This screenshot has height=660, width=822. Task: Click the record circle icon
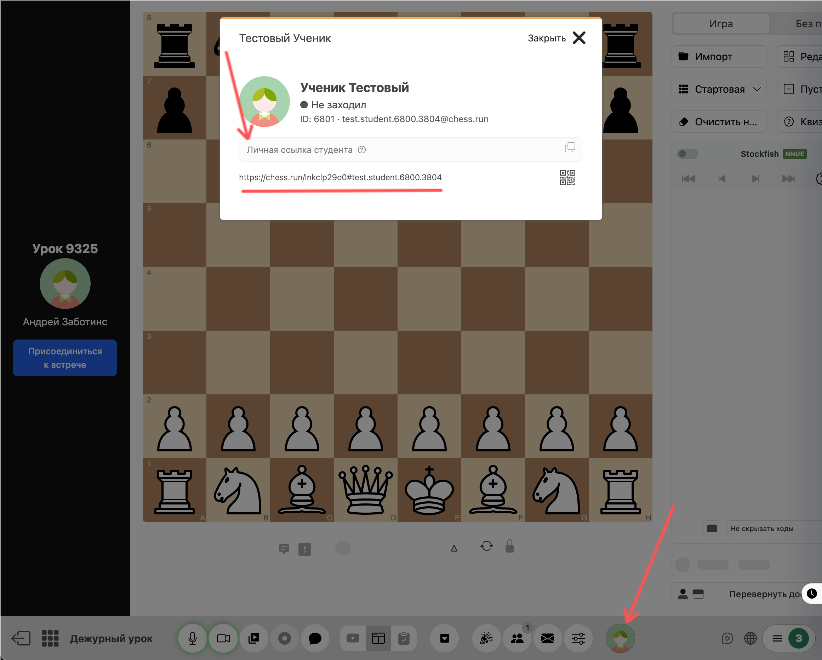[284, 638]
